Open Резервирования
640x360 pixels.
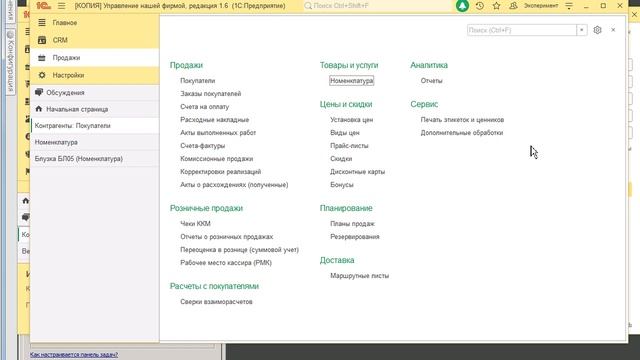click(x=355, y=237)
